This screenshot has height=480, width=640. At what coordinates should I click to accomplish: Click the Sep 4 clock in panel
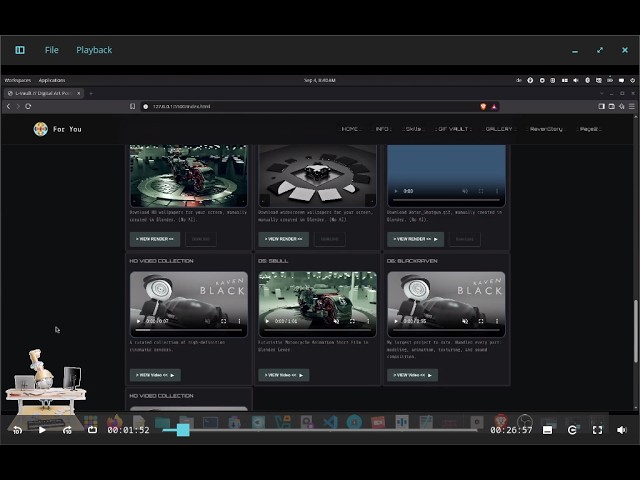320,80
